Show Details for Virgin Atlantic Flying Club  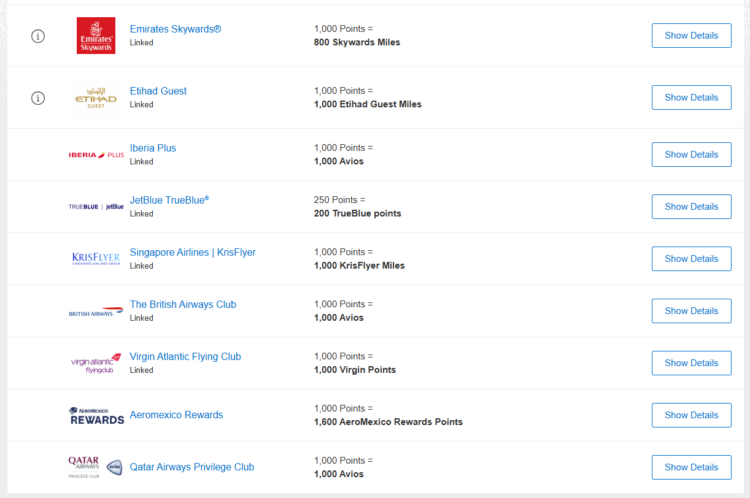coord(691,363)
